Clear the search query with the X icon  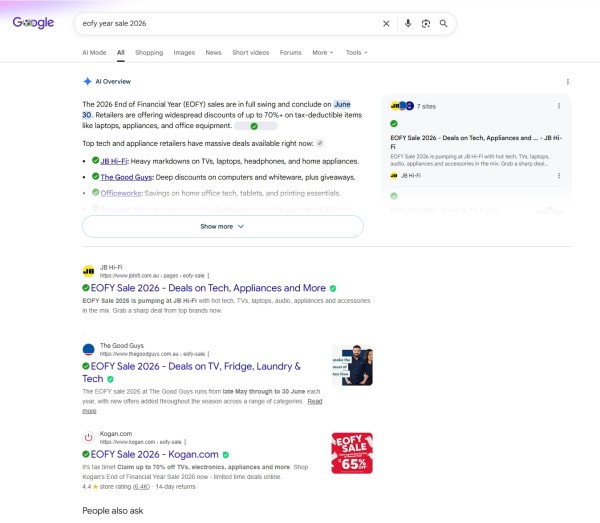[x=386, y=24]
